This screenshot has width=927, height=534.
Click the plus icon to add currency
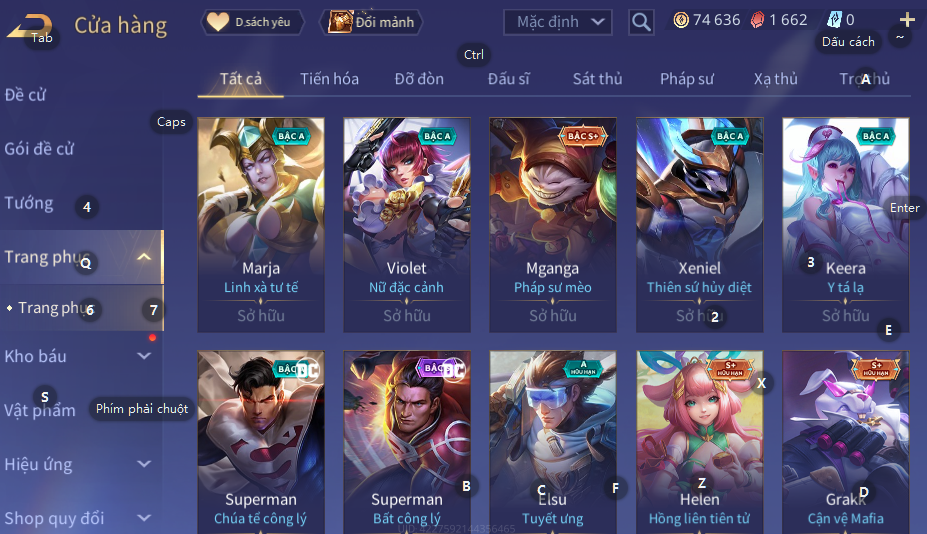tap(907, 20)
